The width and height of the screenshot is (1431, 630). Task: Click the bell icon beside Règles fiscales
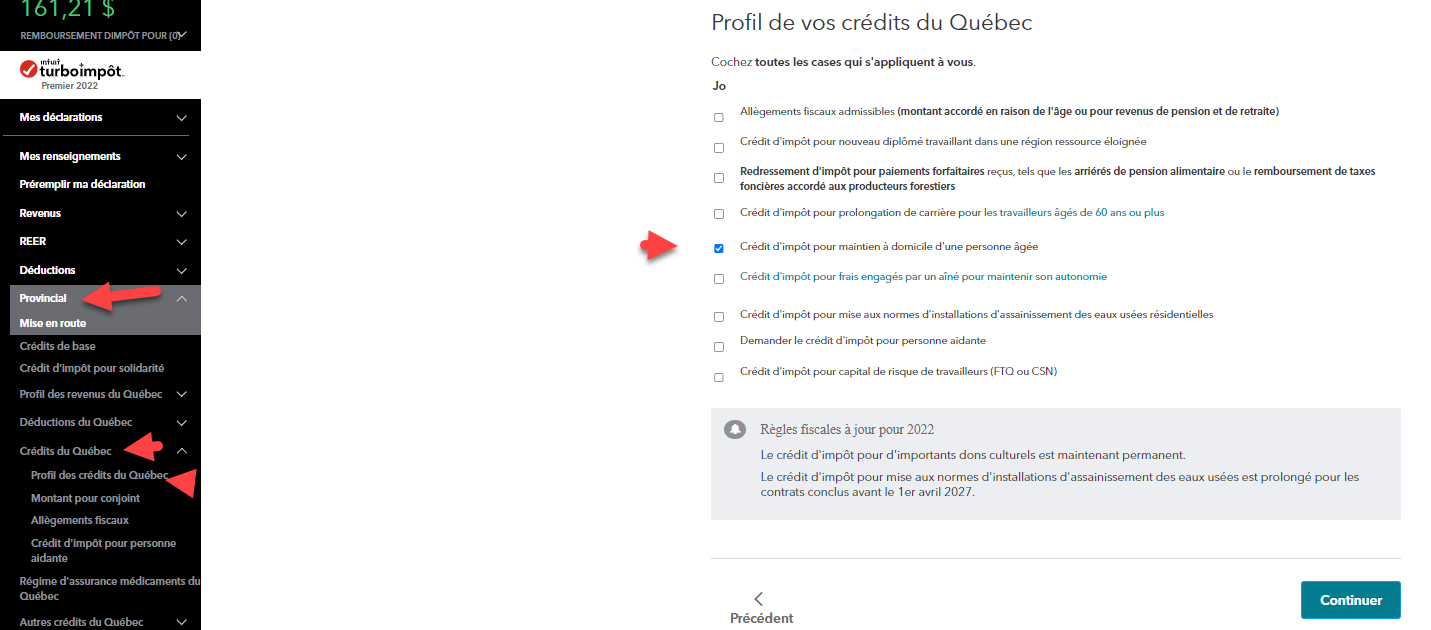click(735, 430)
